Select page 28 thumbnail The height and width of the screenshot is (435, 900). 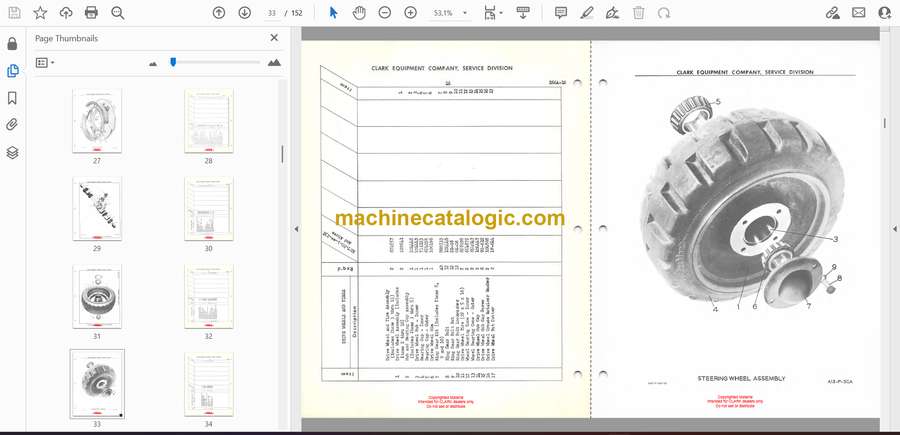[208, 121]
